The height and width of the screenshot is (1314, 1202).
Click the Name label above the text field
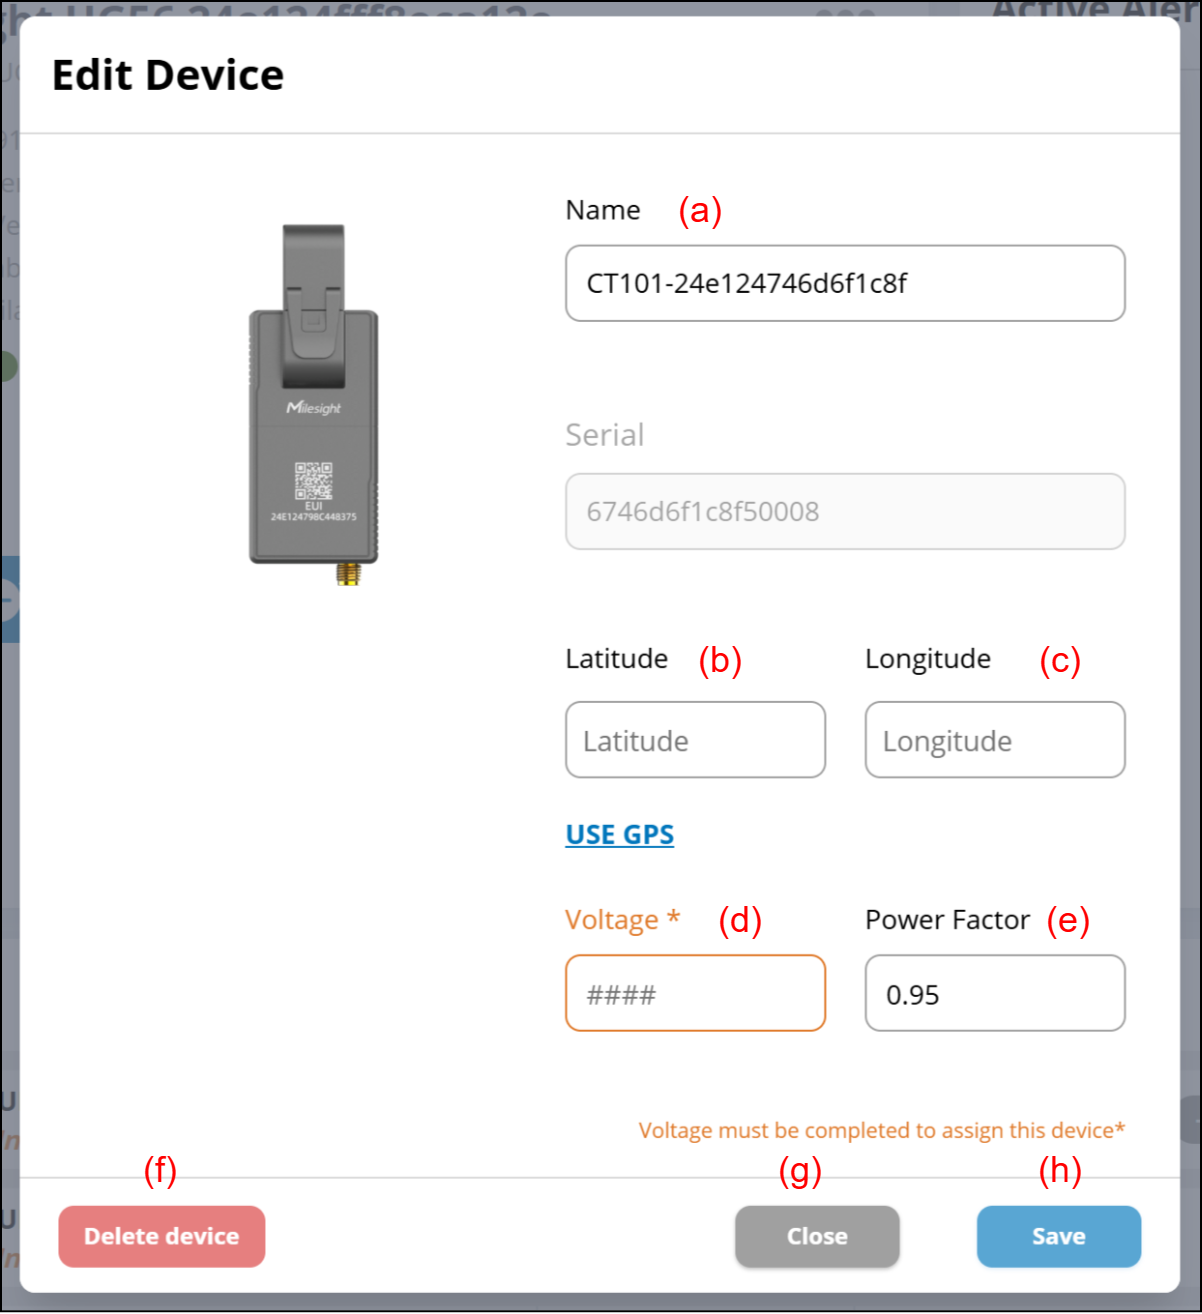point(602,210)
